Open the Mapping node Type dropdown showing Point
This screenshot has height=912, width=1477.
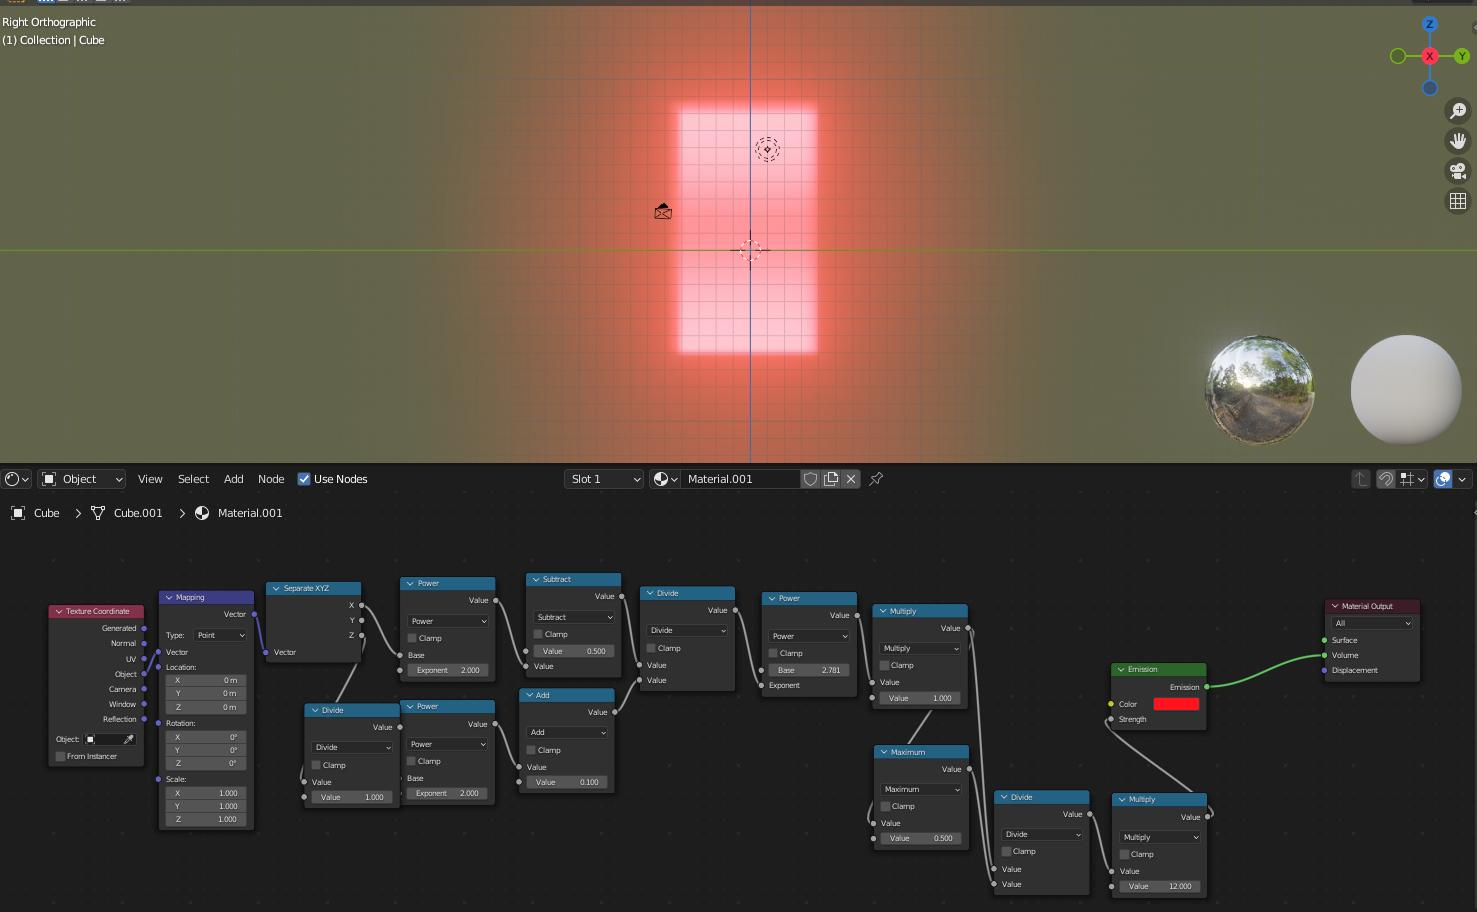pyautogui.click(x=220, y=635)
